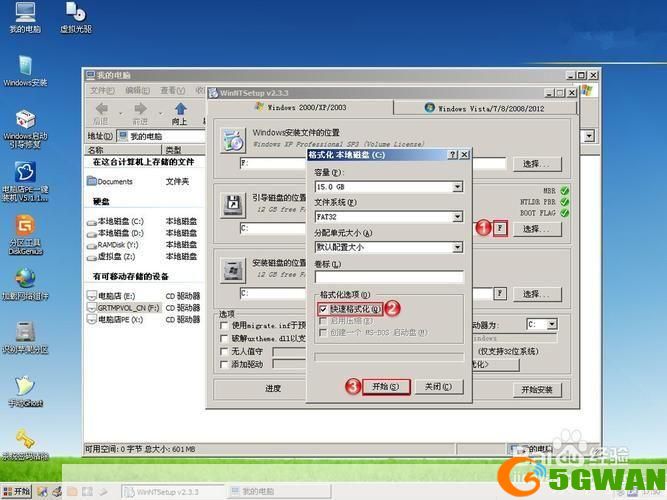
Task: Select local disk (C:) in My Computer
Action: [x=115, y=221]
